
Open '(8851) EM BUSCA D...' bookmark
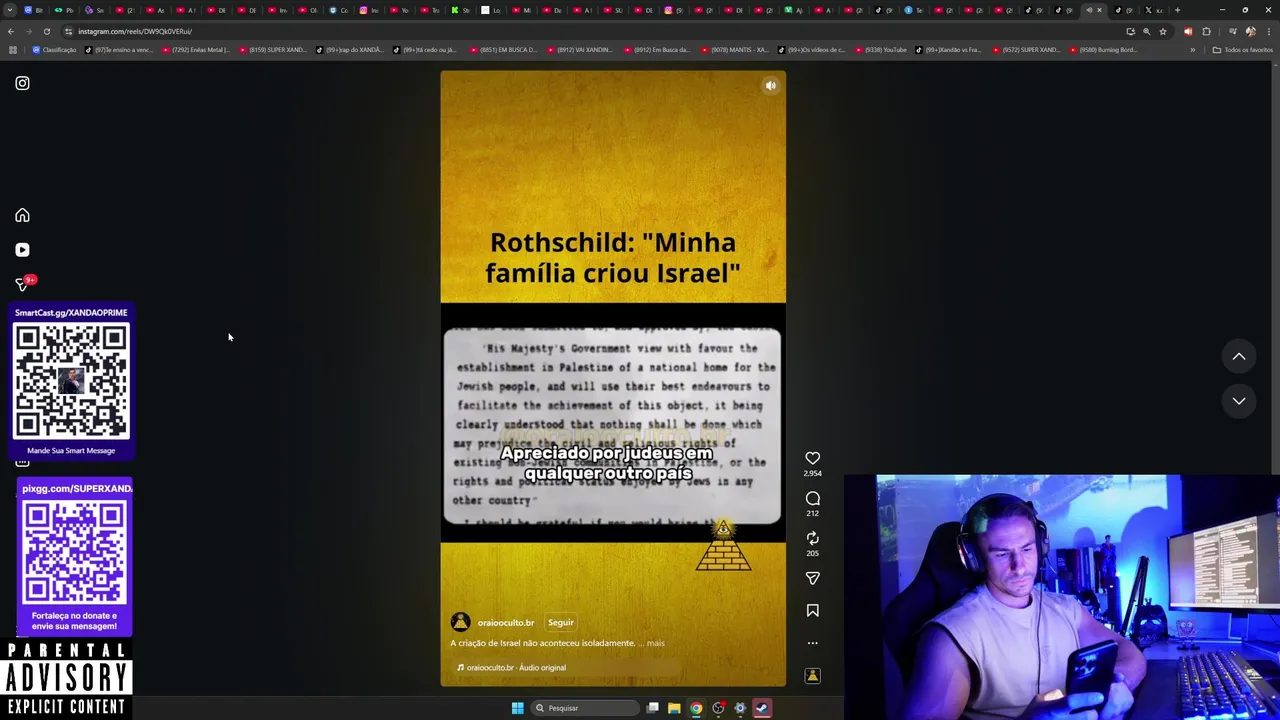point(503,50)
